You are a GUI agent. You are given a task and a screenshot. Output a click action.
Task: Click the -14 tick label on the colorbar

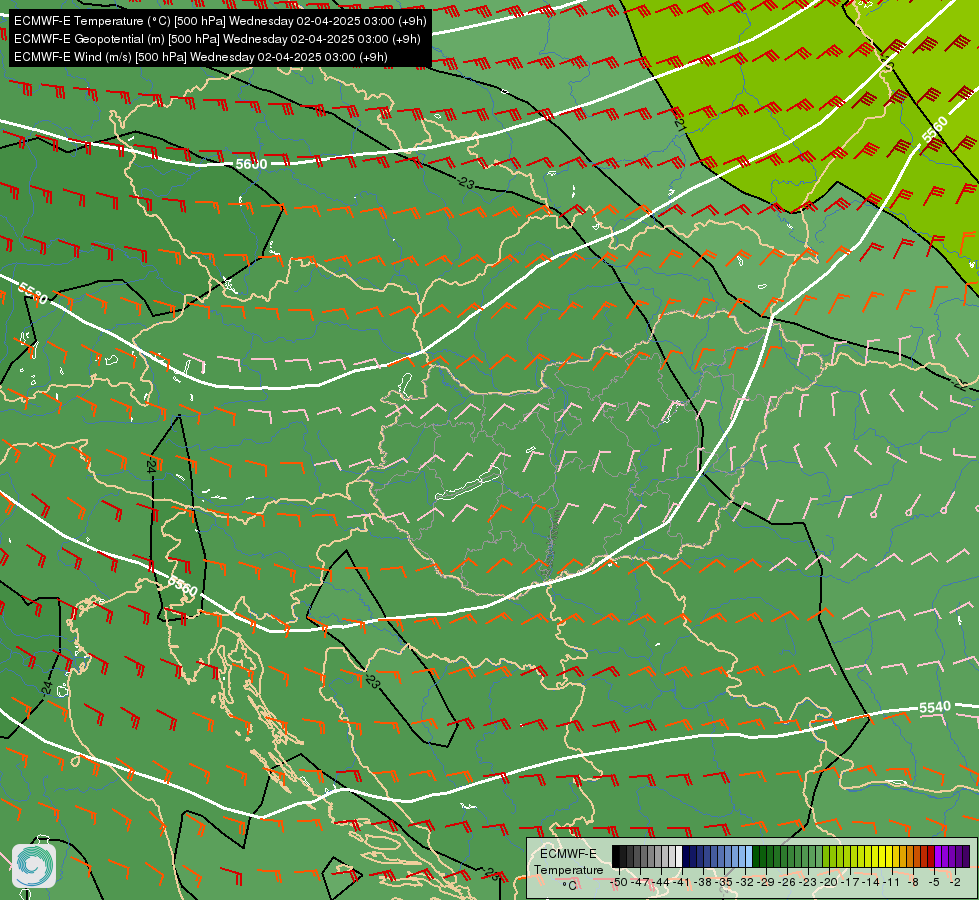872,882
